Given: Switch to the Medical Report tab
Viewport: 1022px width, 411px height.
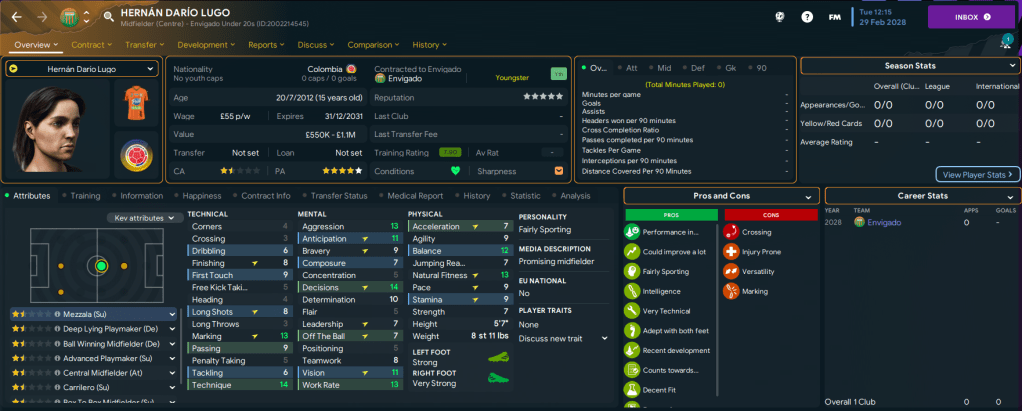Looking at the screenshot, I should point(414,196).
